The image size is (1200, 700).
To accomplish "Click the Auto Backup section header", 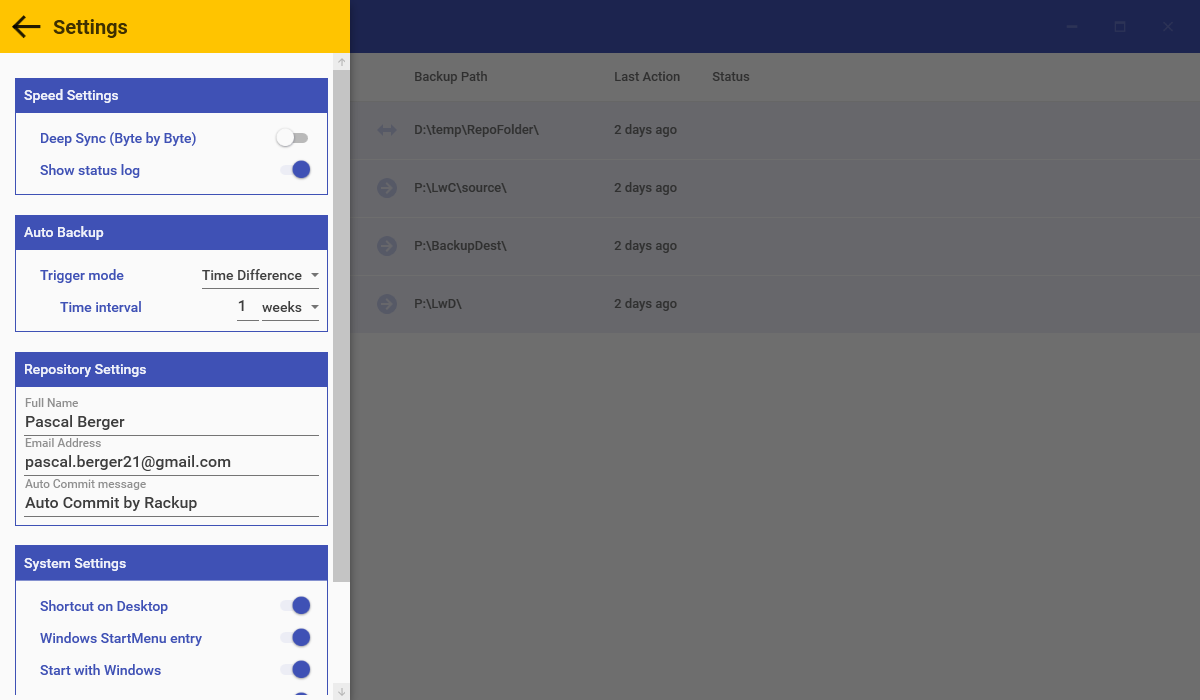I will coord(172,233).
